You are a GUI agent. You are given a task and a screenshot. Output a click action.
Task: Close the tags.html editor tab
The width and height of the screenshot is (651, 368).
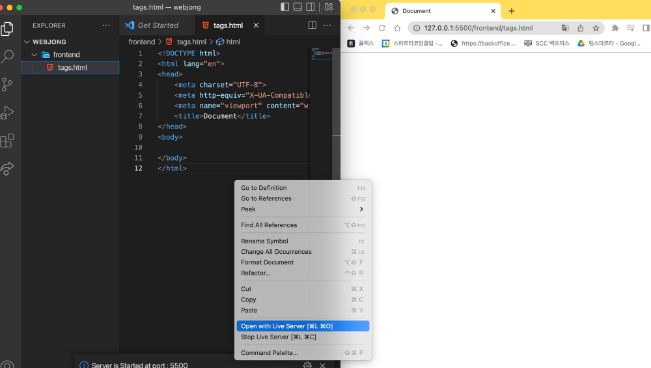point(256,25)
